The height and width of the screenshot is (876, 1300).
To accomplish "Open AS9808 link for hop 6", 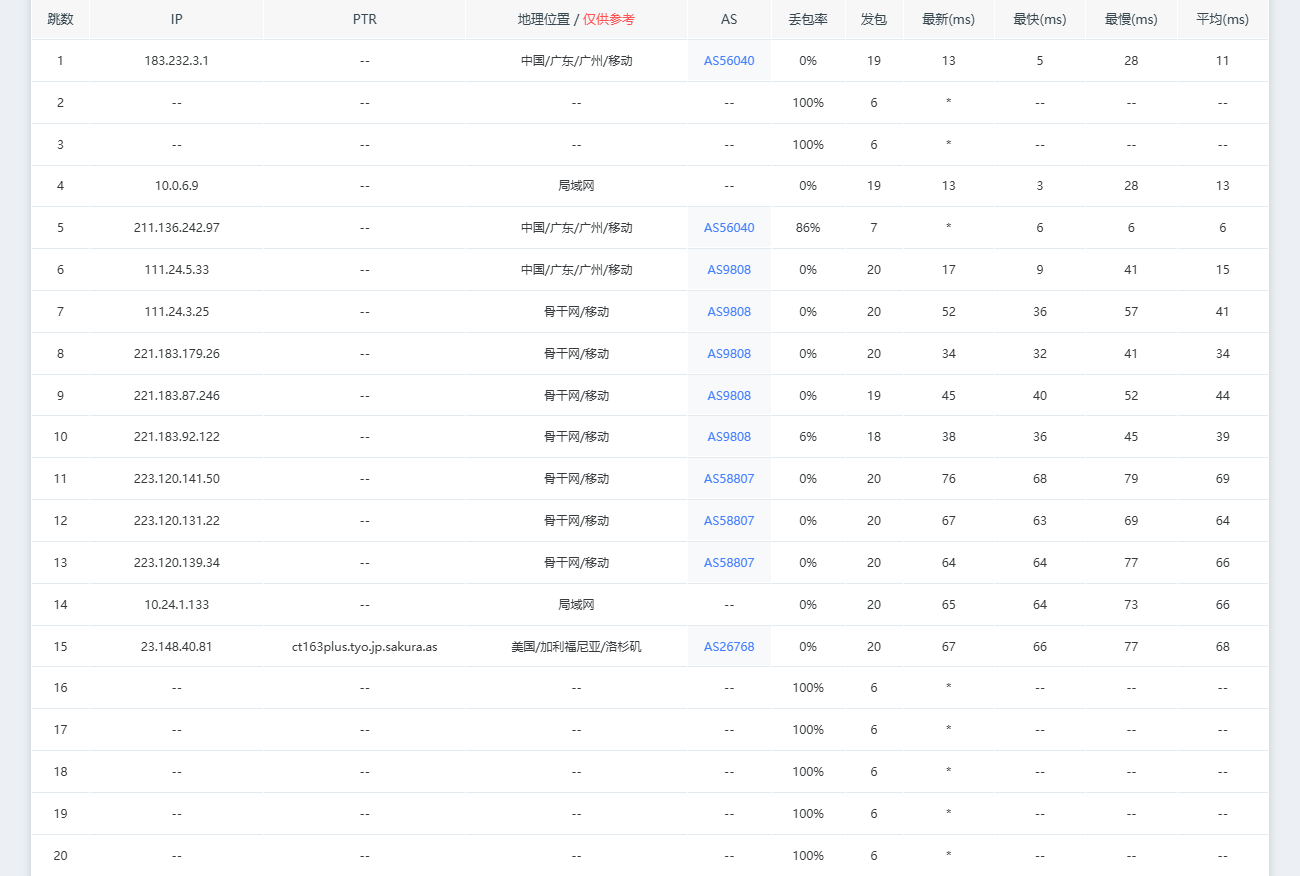I will pyautogui.click(x=729, y=270).
